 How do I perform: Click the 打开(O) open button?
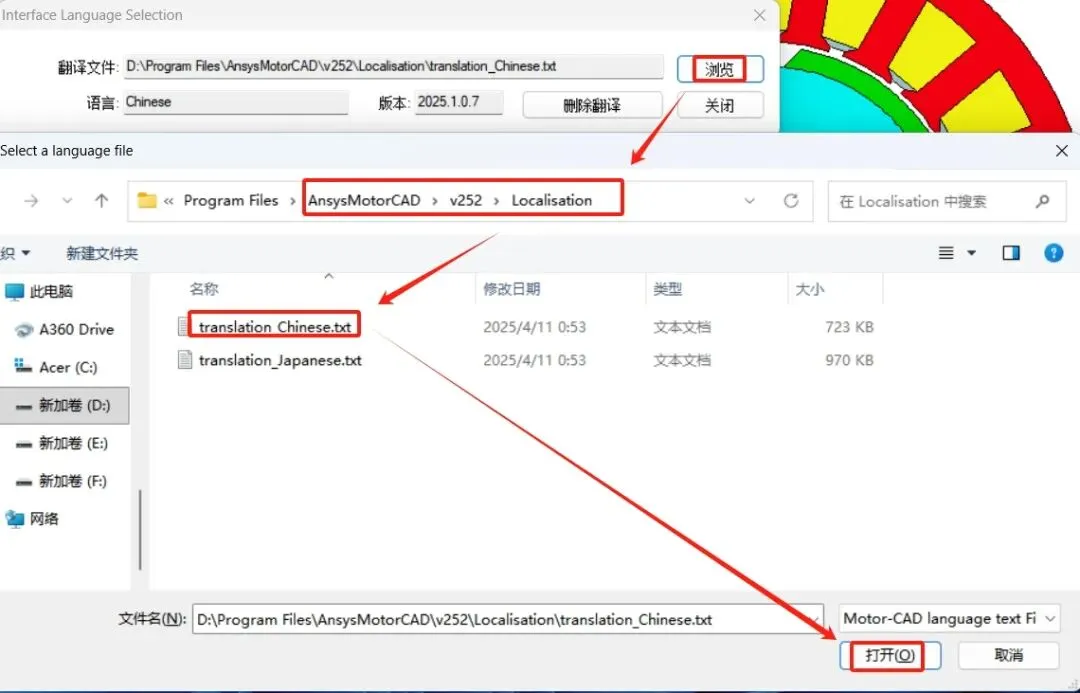coord(890,655)
